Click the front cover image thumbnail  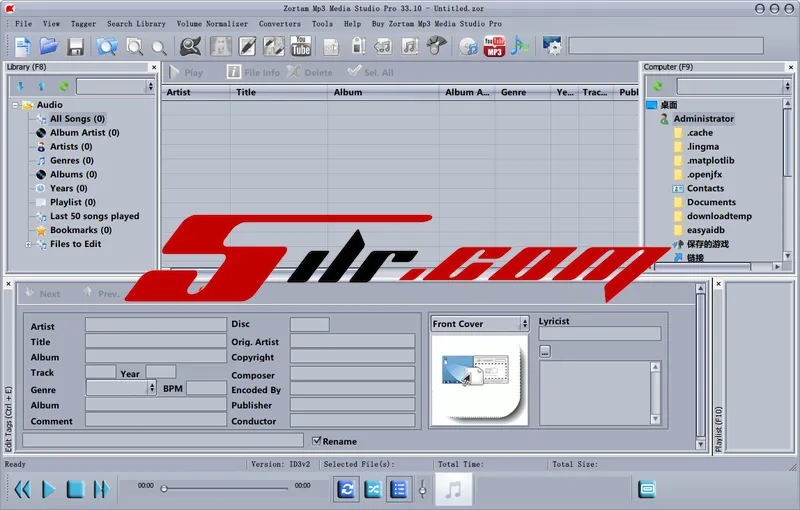[x=478, y=379]
